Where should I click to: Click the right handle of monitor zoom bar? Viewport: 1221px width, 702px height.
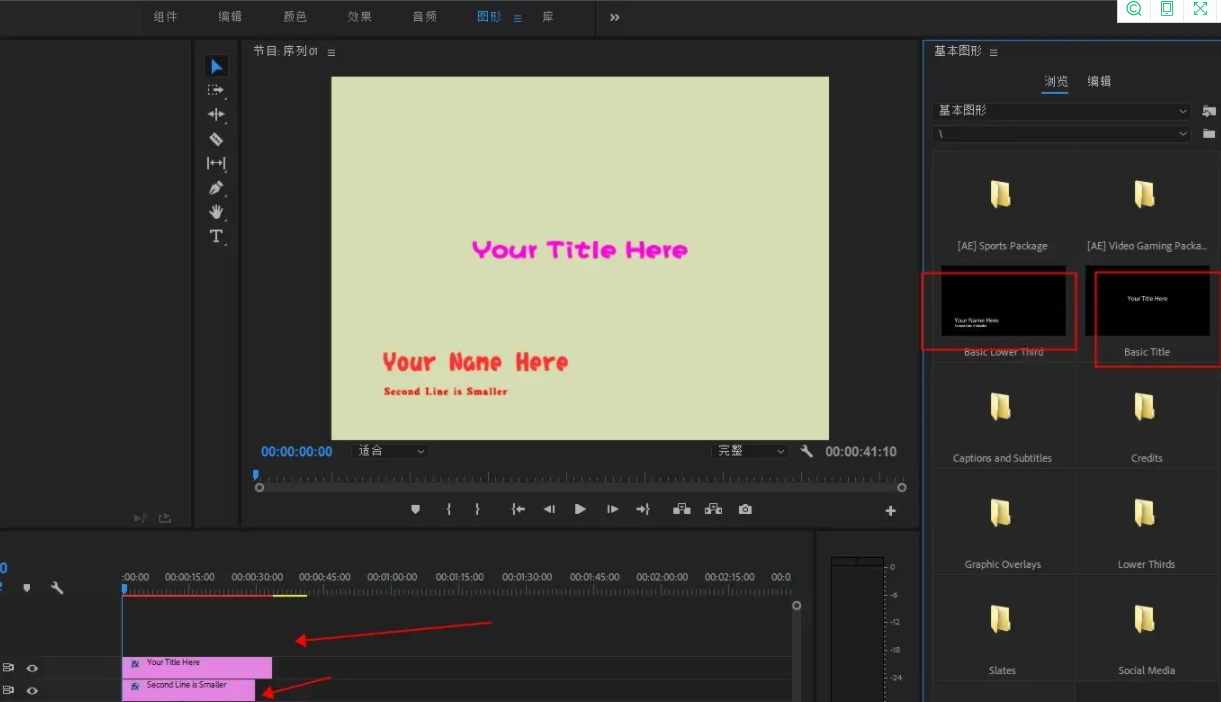tap(901, 488)
